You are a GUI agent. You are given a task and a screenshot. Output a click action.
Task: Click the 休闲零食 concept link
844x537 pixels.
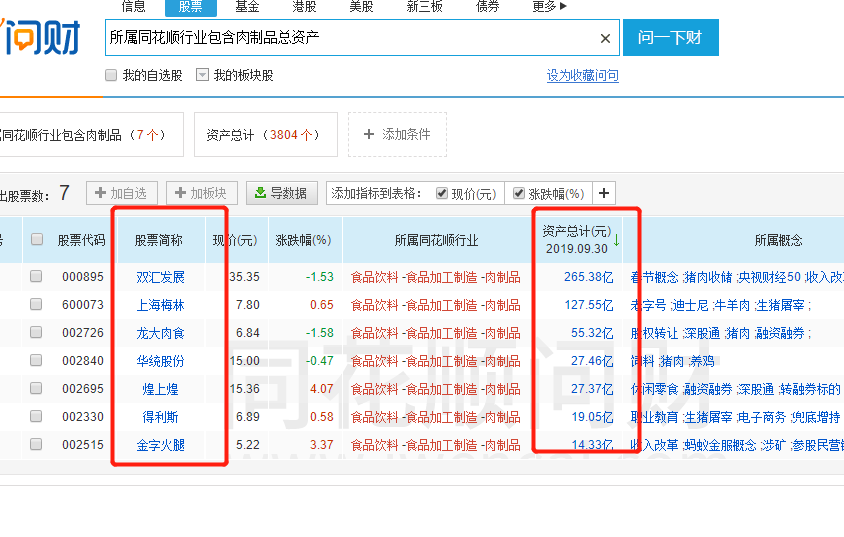(655, 389)
